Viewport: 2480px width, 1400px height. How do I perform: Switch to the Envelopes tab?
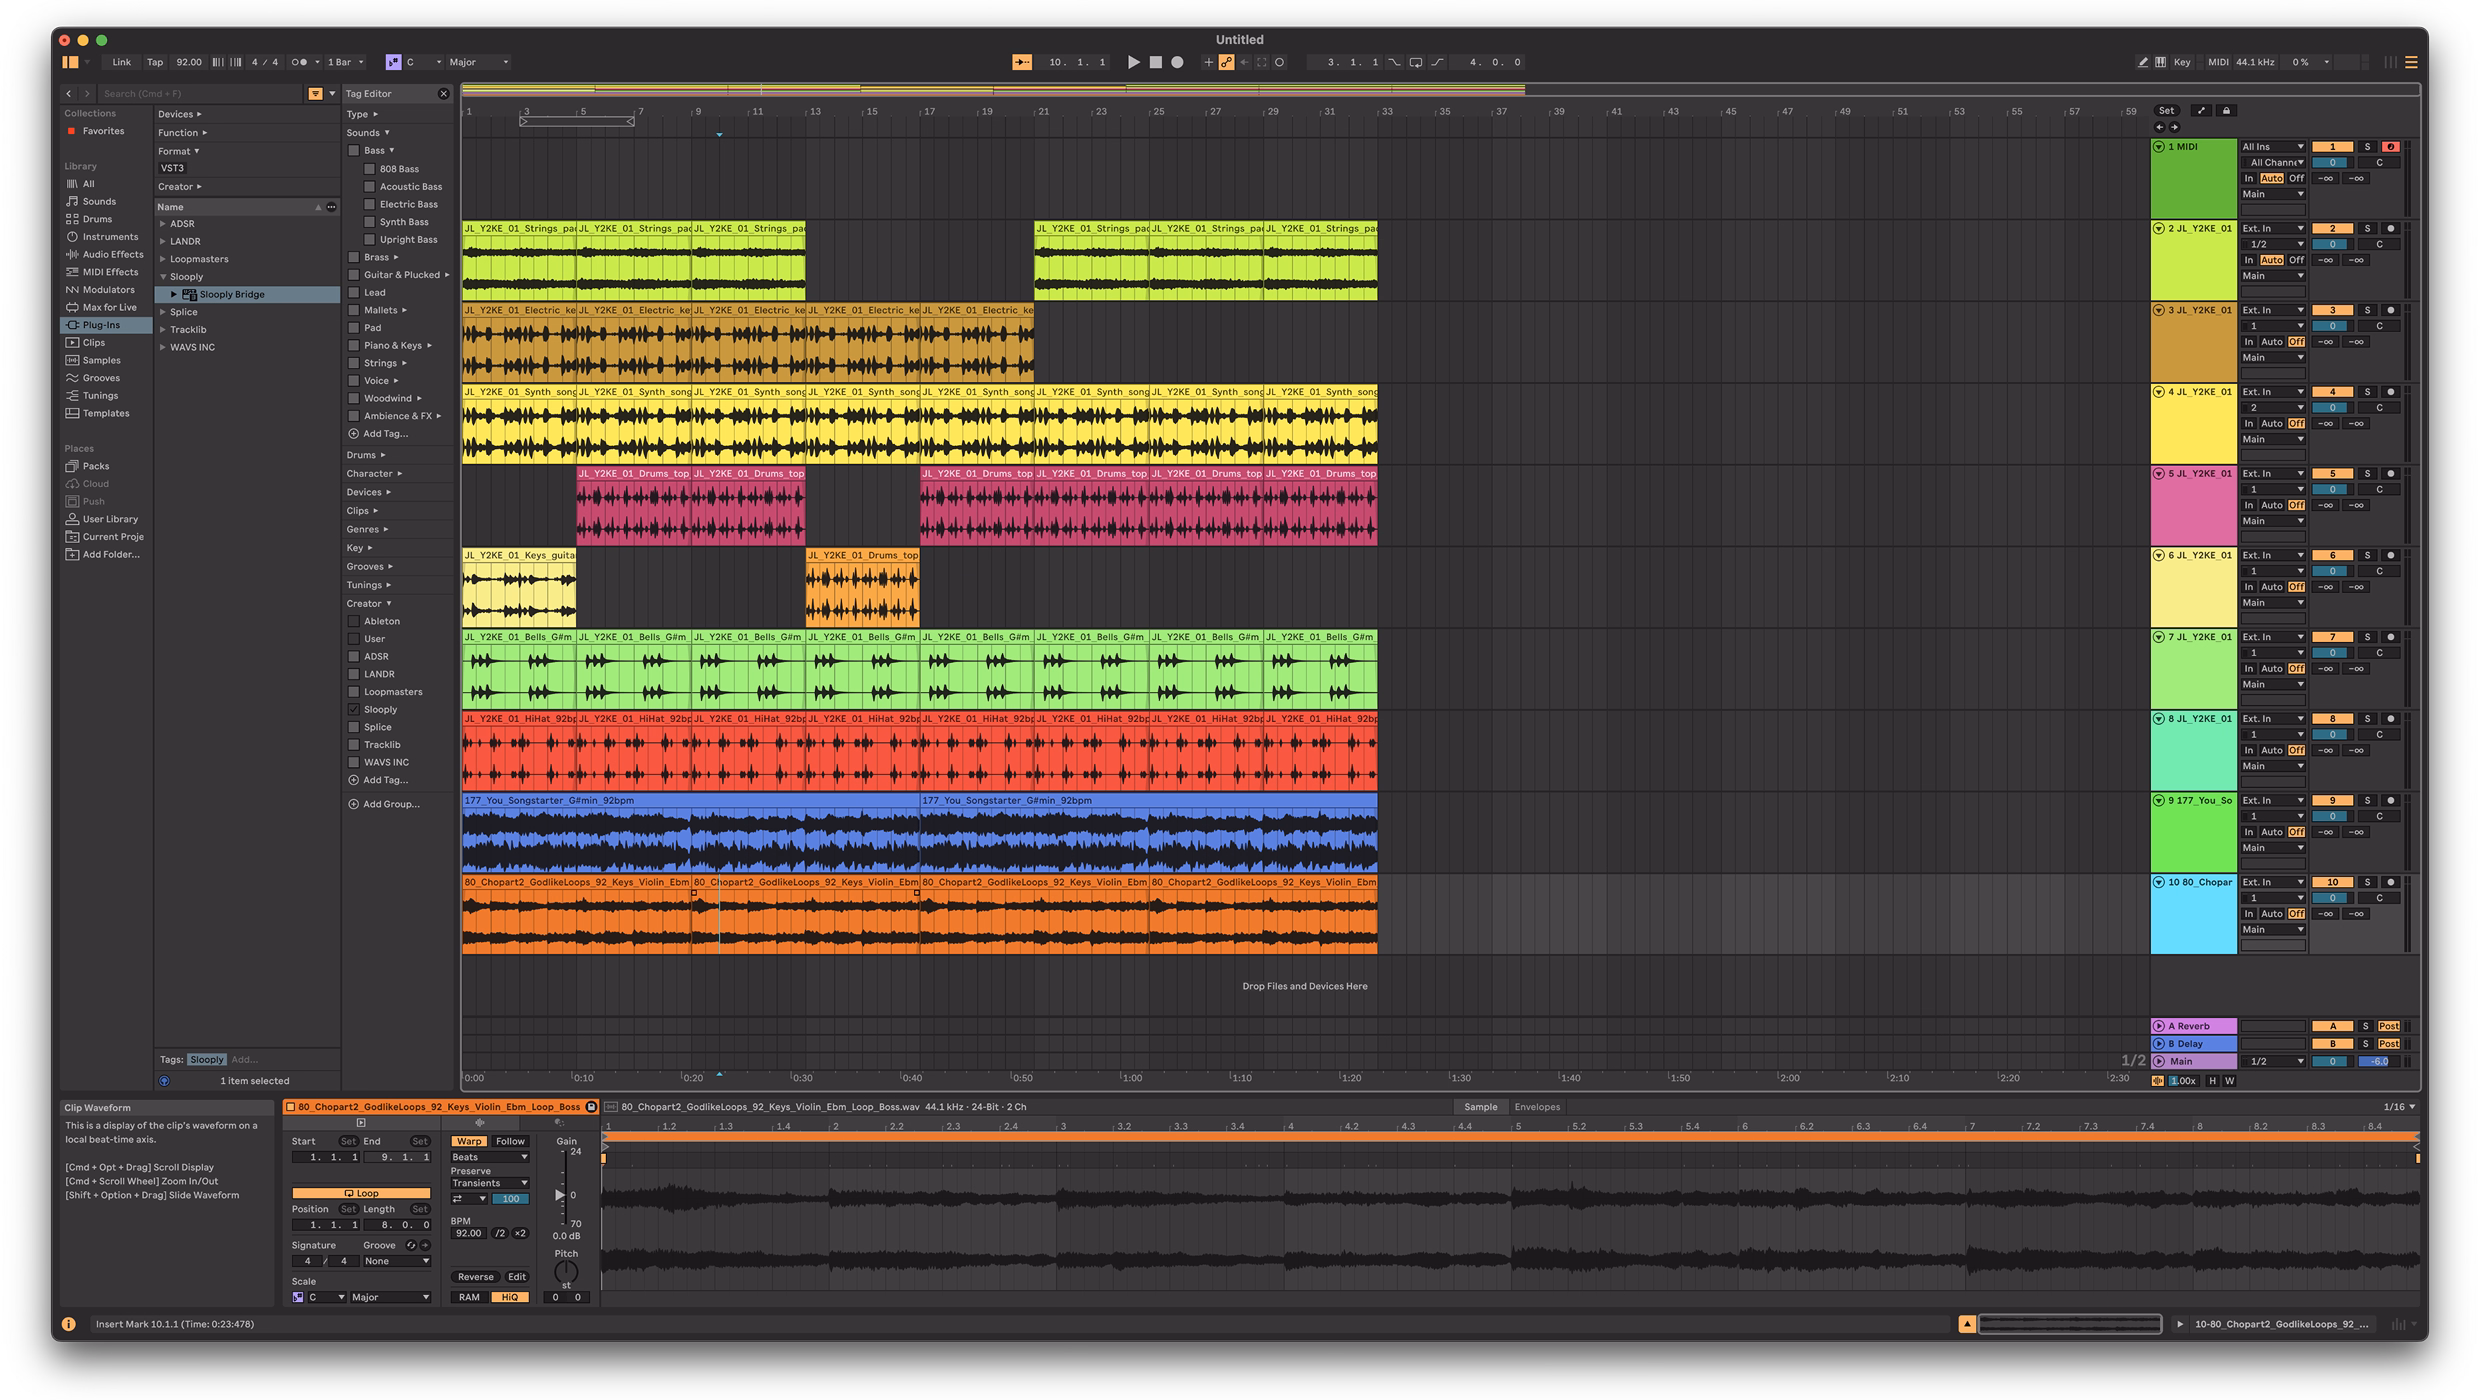click(x=1537, y=1107)
